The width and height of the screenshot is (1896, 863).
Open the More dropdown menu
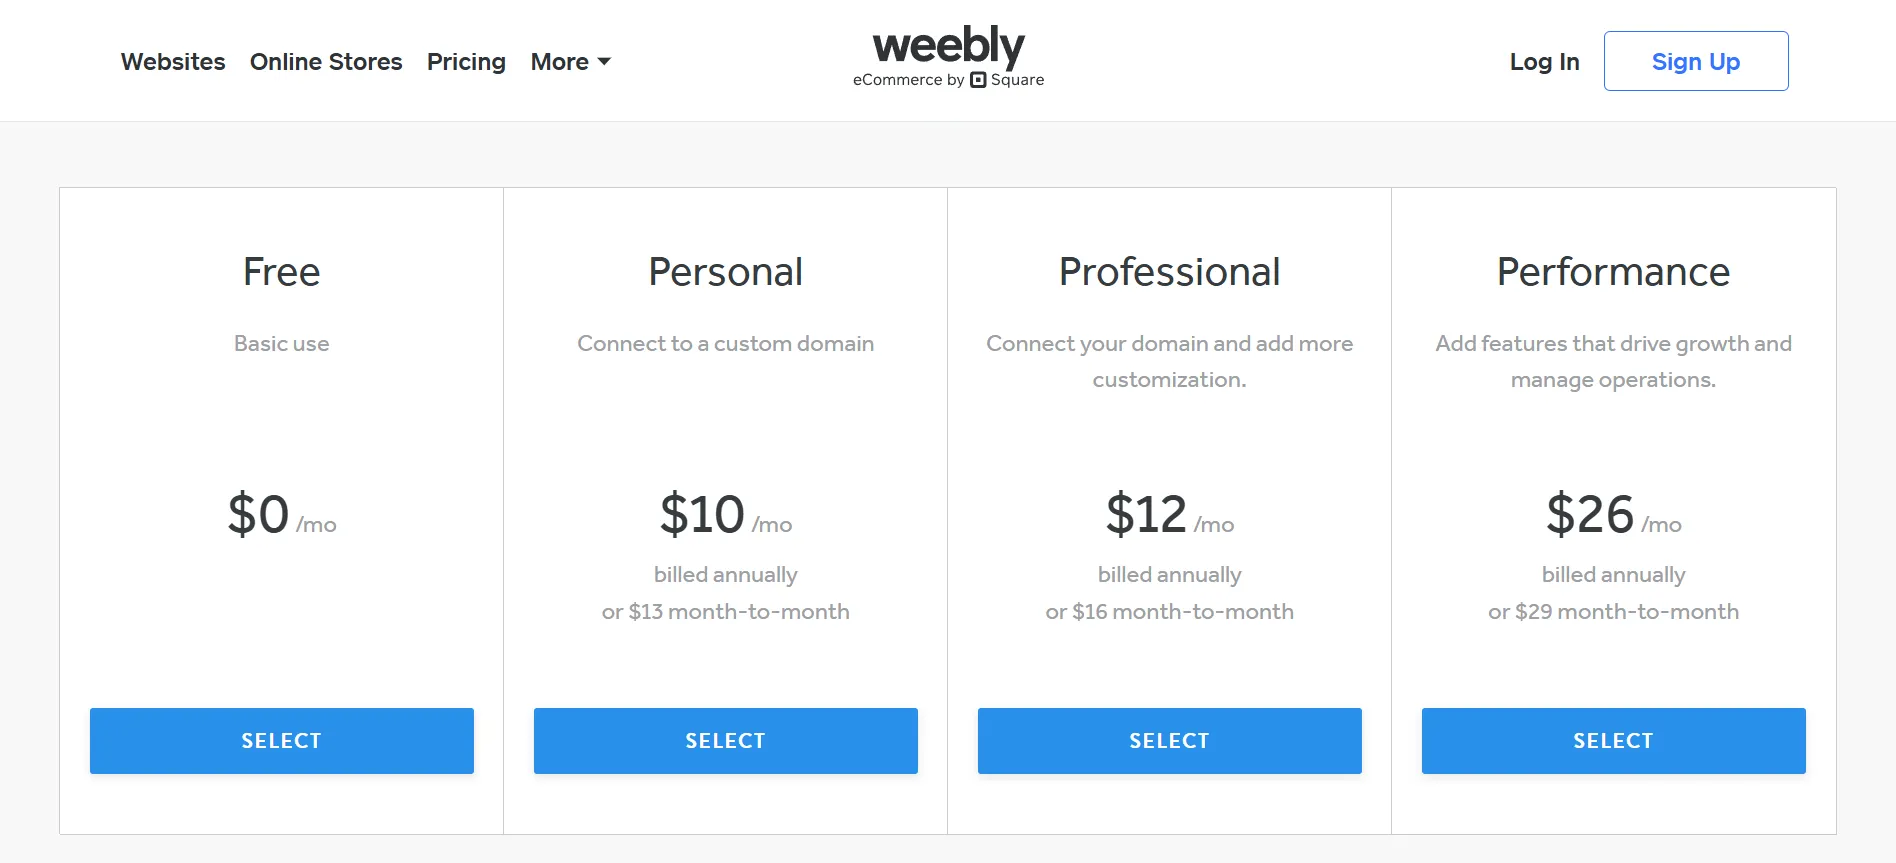[558, 61]
